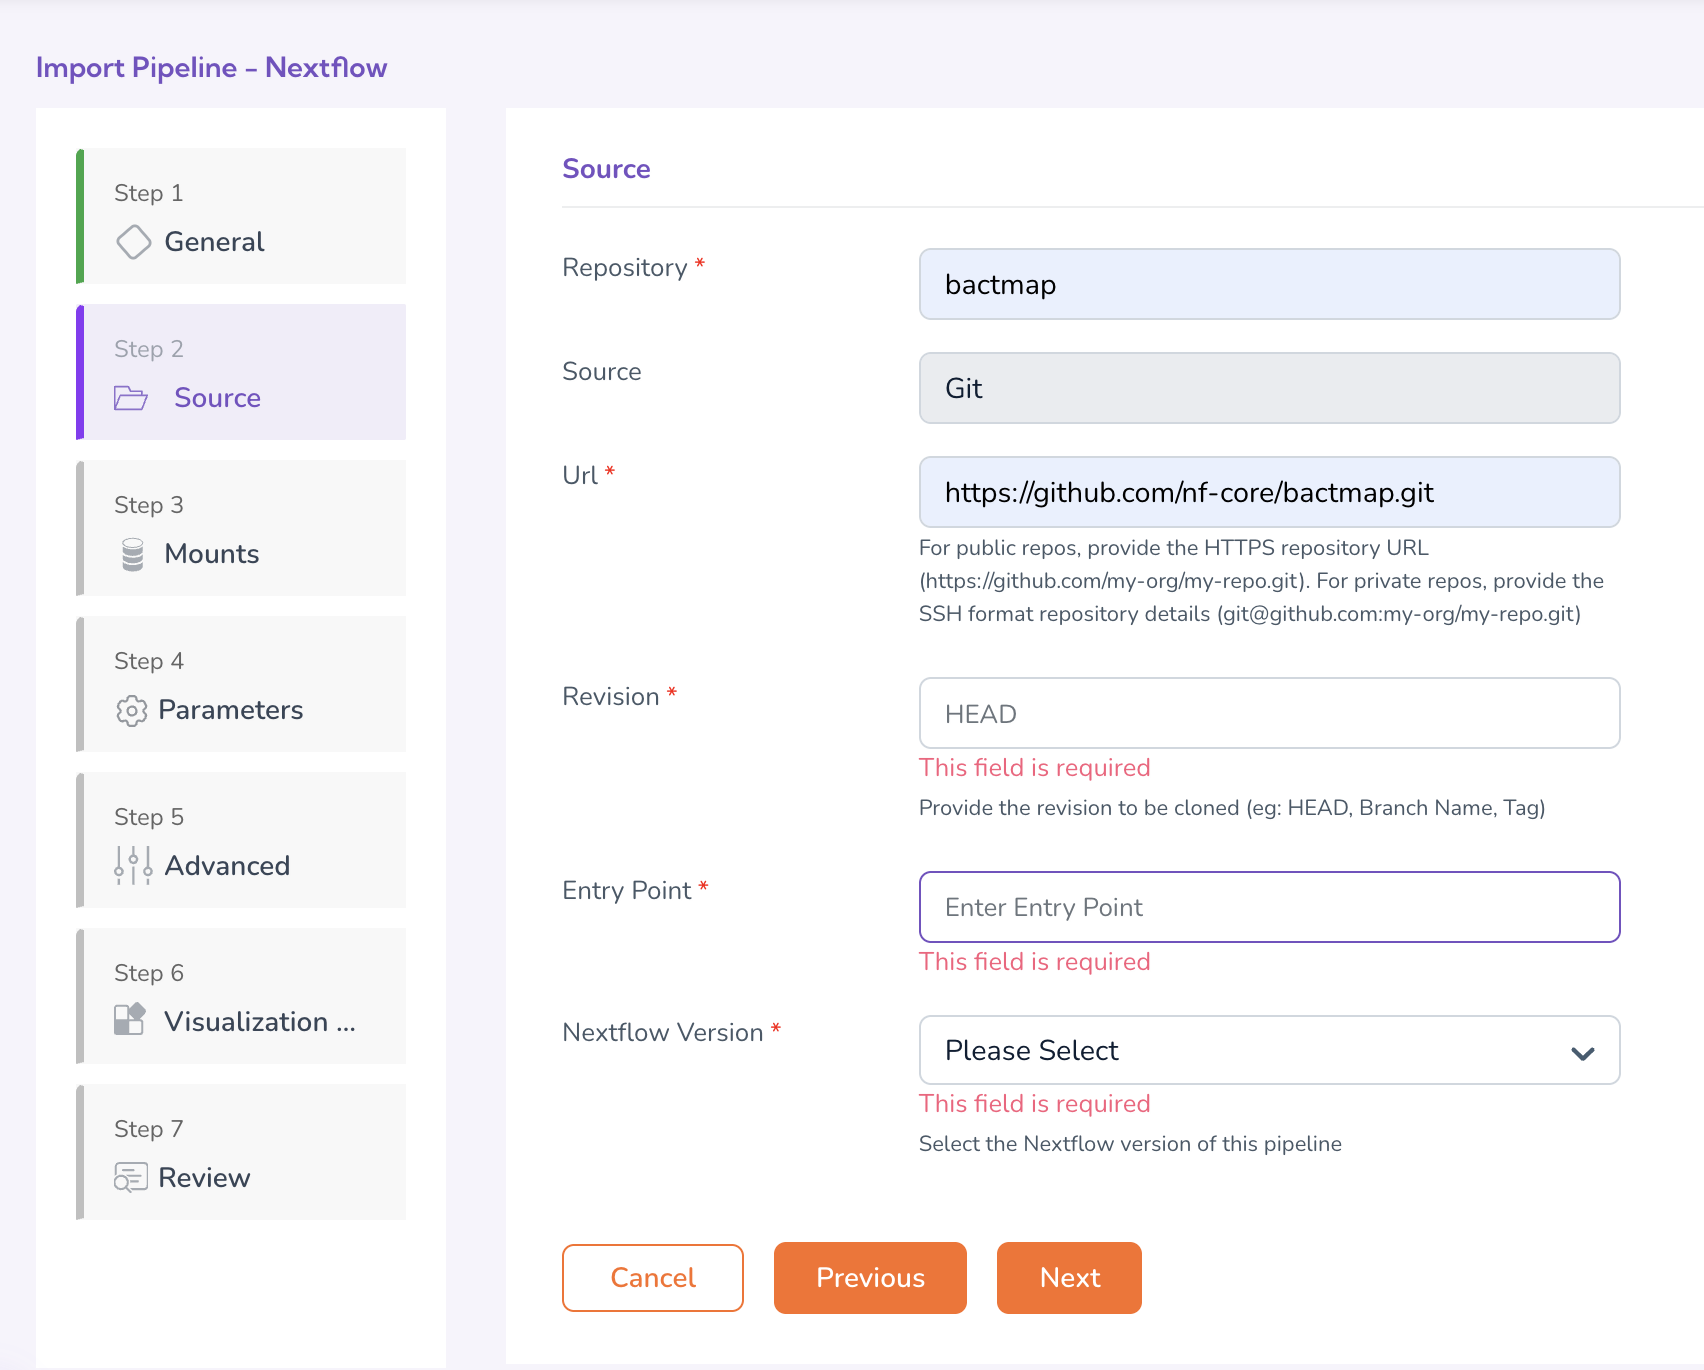Open the Nextflow Version Please Select dropdown
The width and height of the screenshot is (1704, 1370).
tap(1268, 1050)
